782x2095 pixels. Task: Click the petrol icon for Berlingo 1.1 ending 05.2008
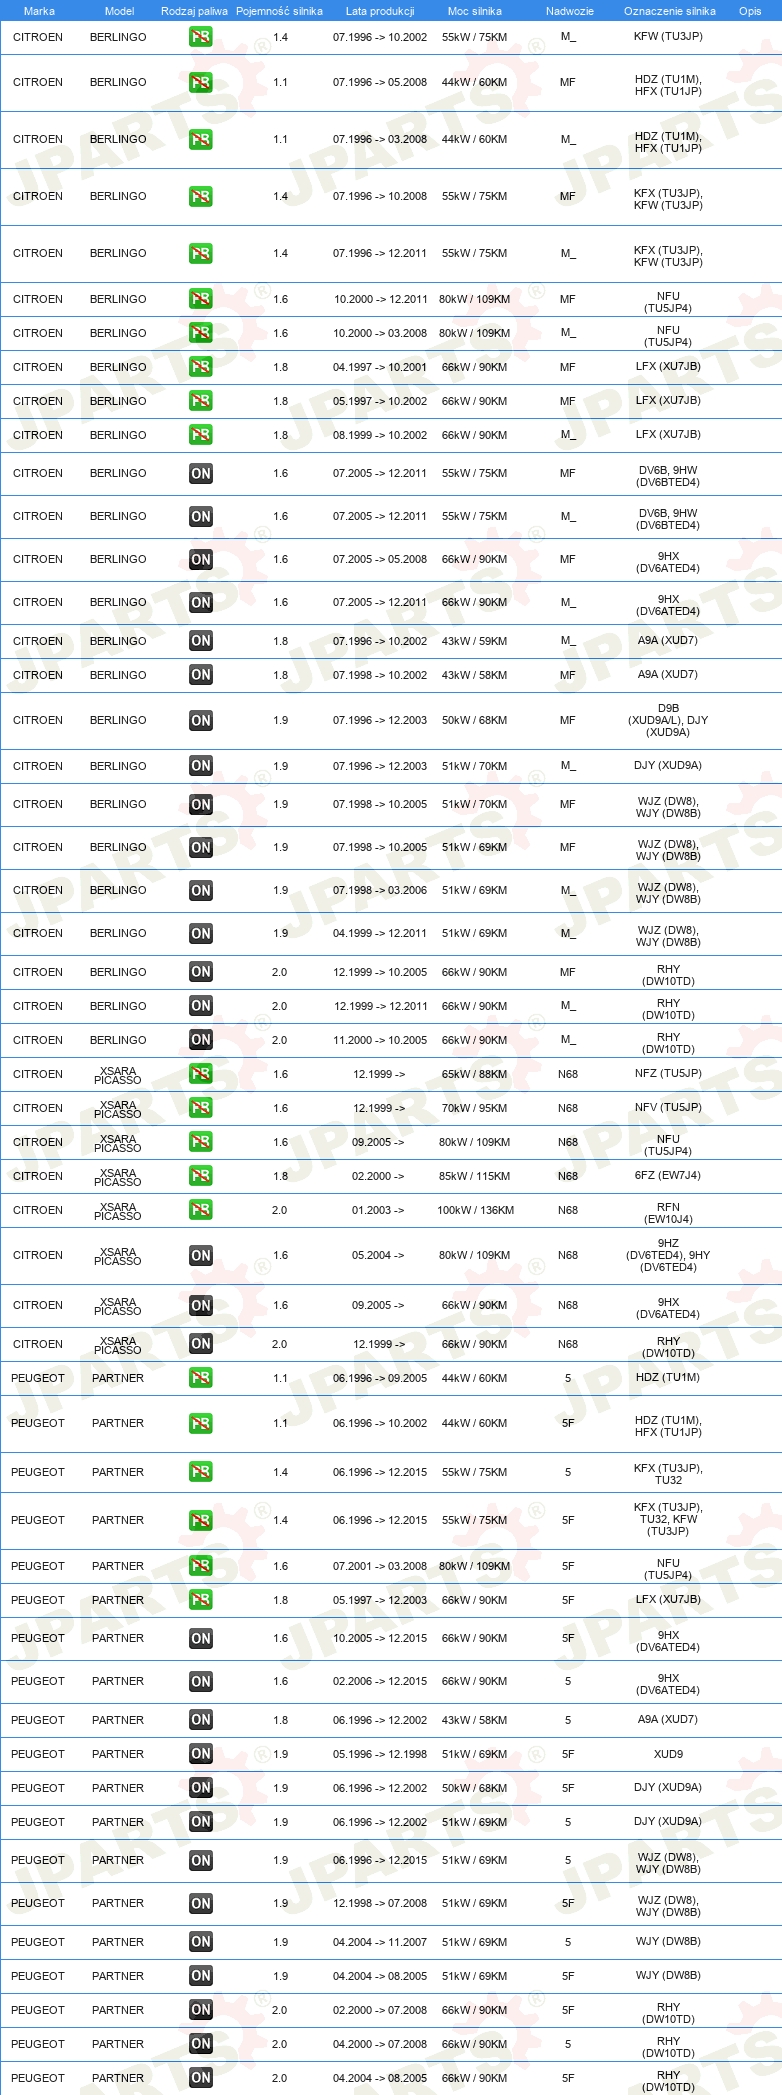coord(201,83)
